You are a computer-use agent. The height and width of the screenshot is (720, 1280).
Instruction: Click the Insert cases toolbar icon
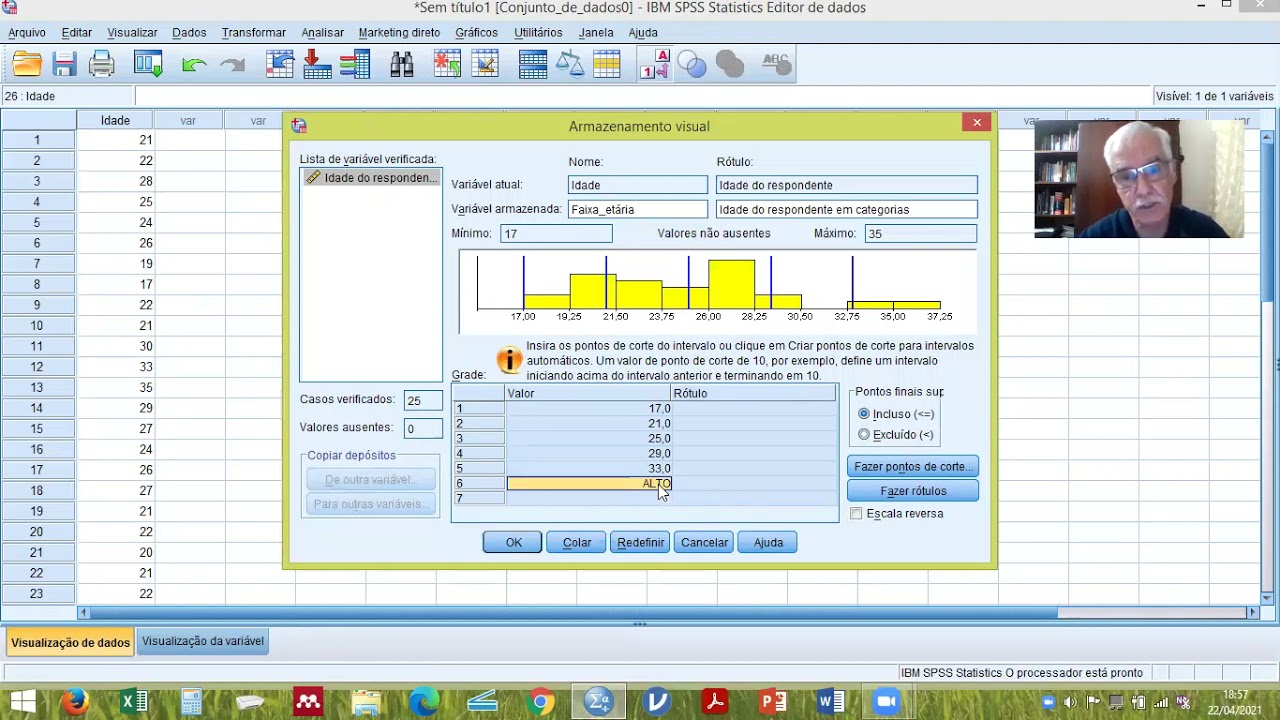448,65
